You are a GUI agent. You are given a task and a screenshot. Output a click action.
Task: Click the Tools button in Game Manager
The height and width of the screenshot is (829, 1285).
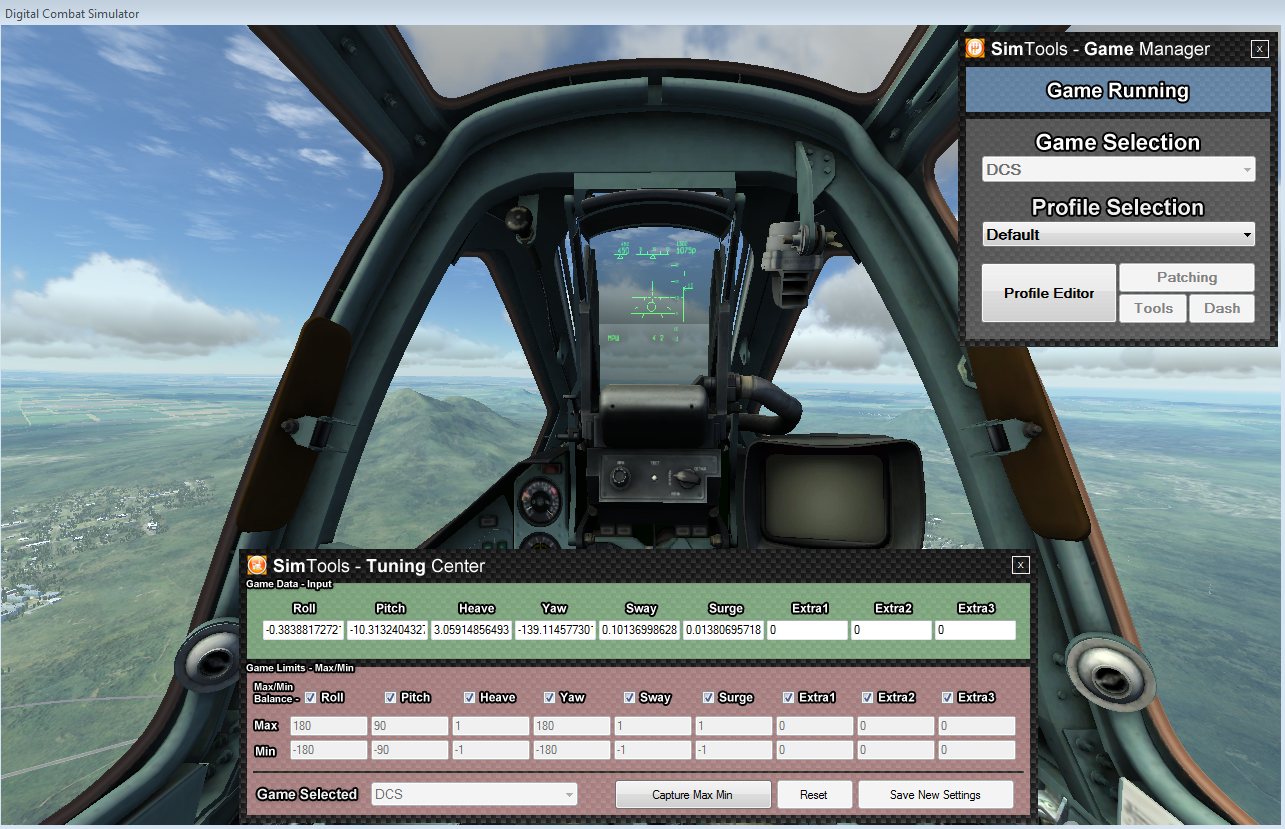click(1153, 308)
